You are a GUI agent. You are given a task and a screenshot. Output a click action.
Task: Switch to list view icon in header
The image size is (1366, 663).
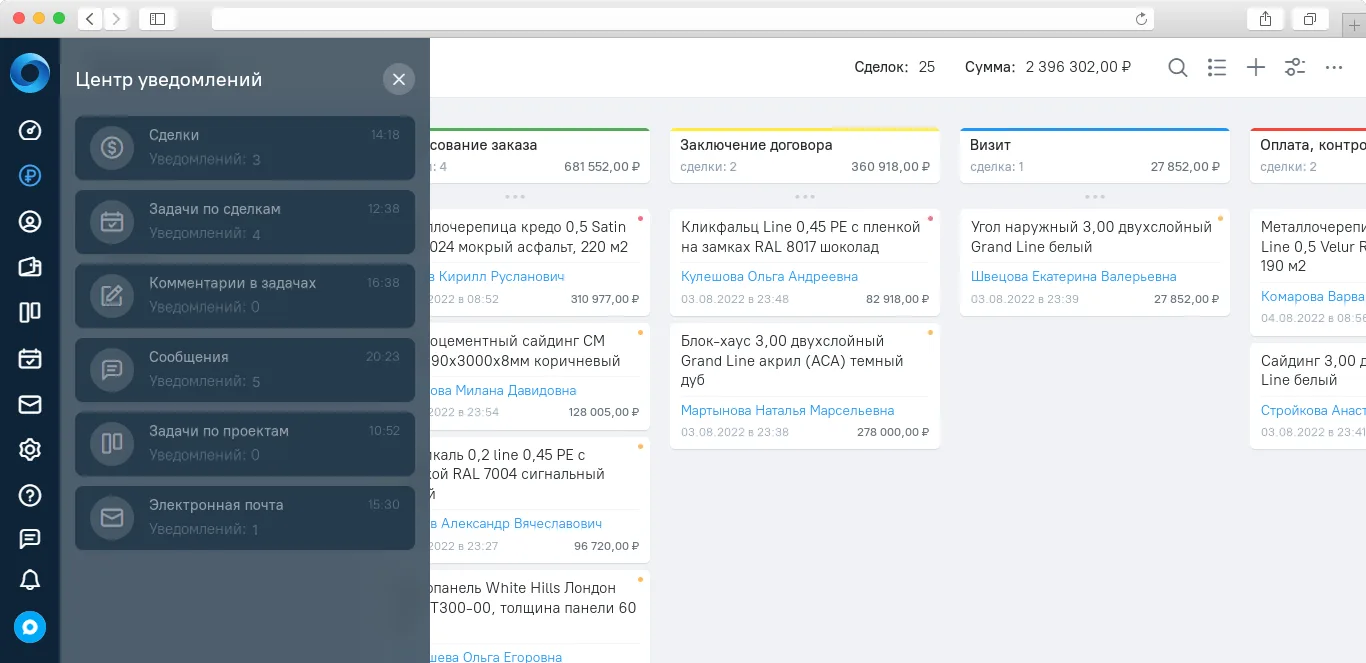click(x=1217, y=67)
